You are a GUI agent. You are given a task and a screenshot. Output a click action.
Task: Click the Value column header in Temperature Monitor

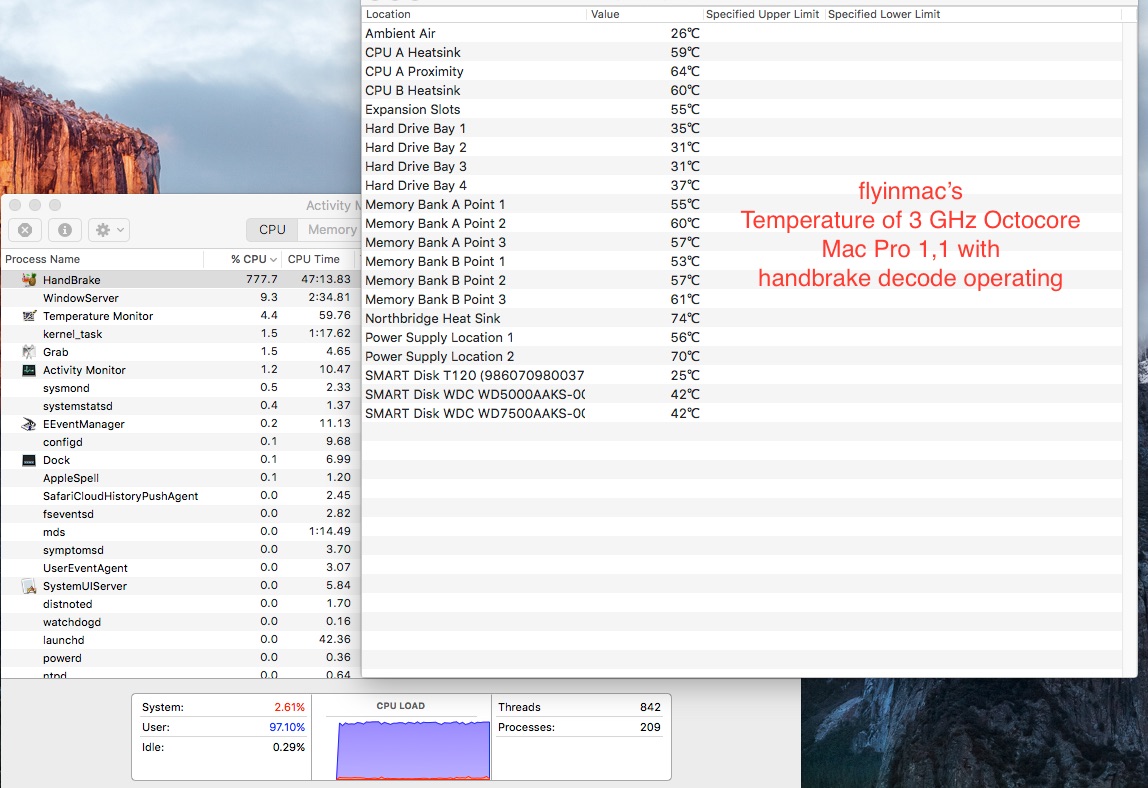tap(645, 14)
